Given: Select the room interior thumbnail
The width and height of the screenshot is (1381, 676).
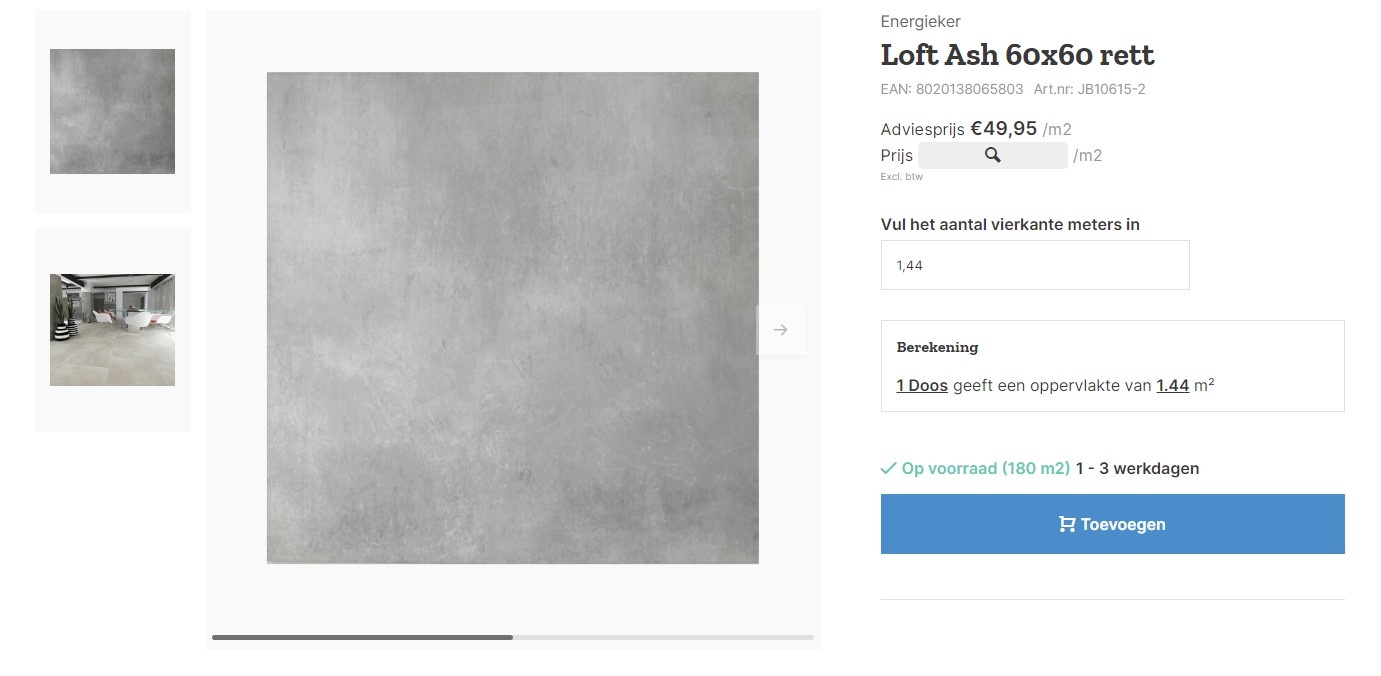Looking at the screenshot, I should pyautogui.click(x=112, y=330).
